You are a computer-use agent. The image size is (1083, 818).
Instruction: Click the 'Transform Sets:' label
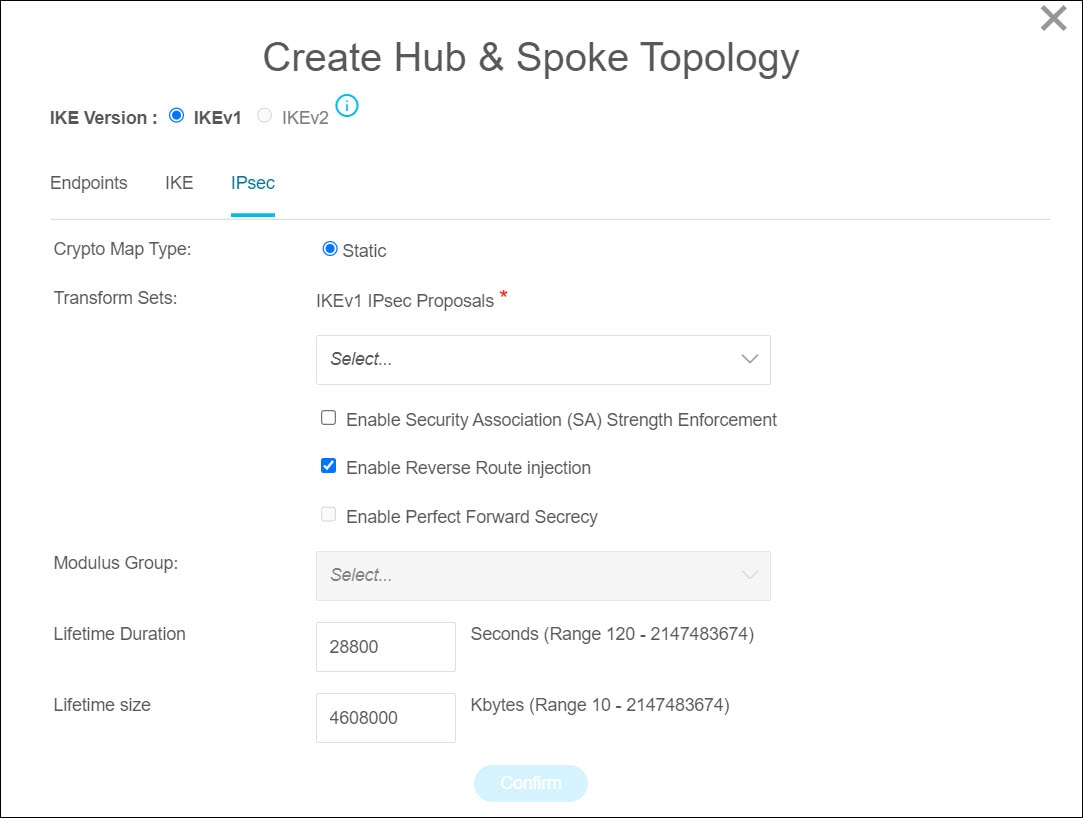[115, 298]
